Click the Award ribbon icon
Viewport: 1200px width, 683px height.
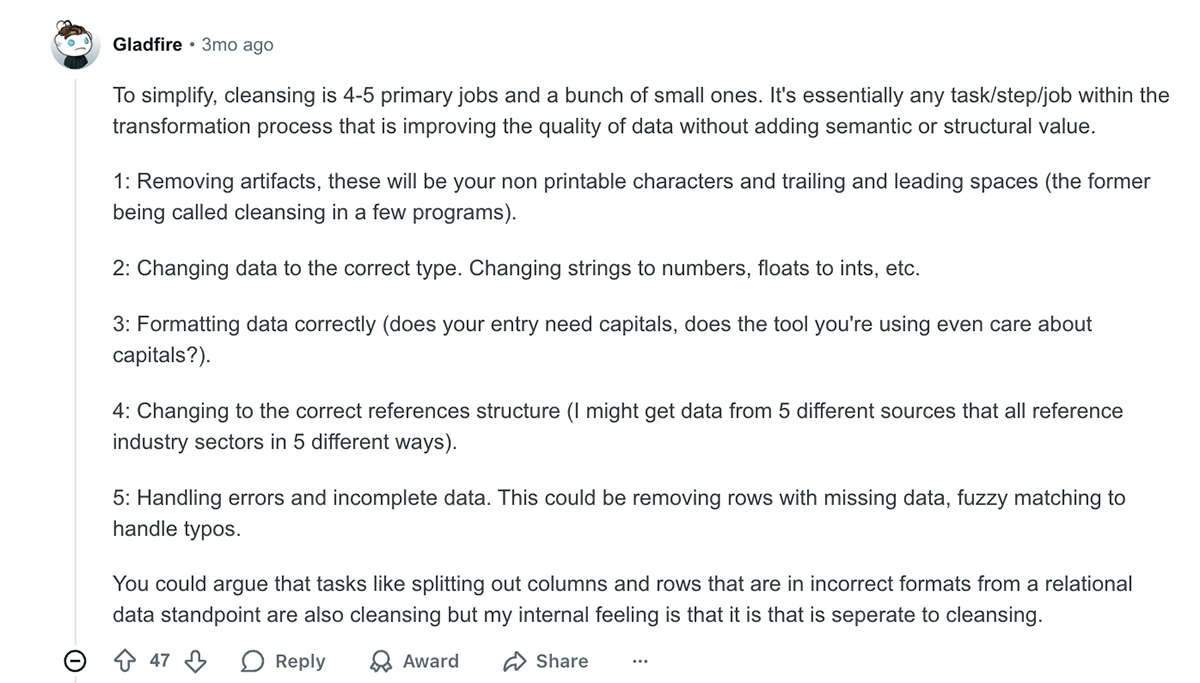[x=382, y=661]
